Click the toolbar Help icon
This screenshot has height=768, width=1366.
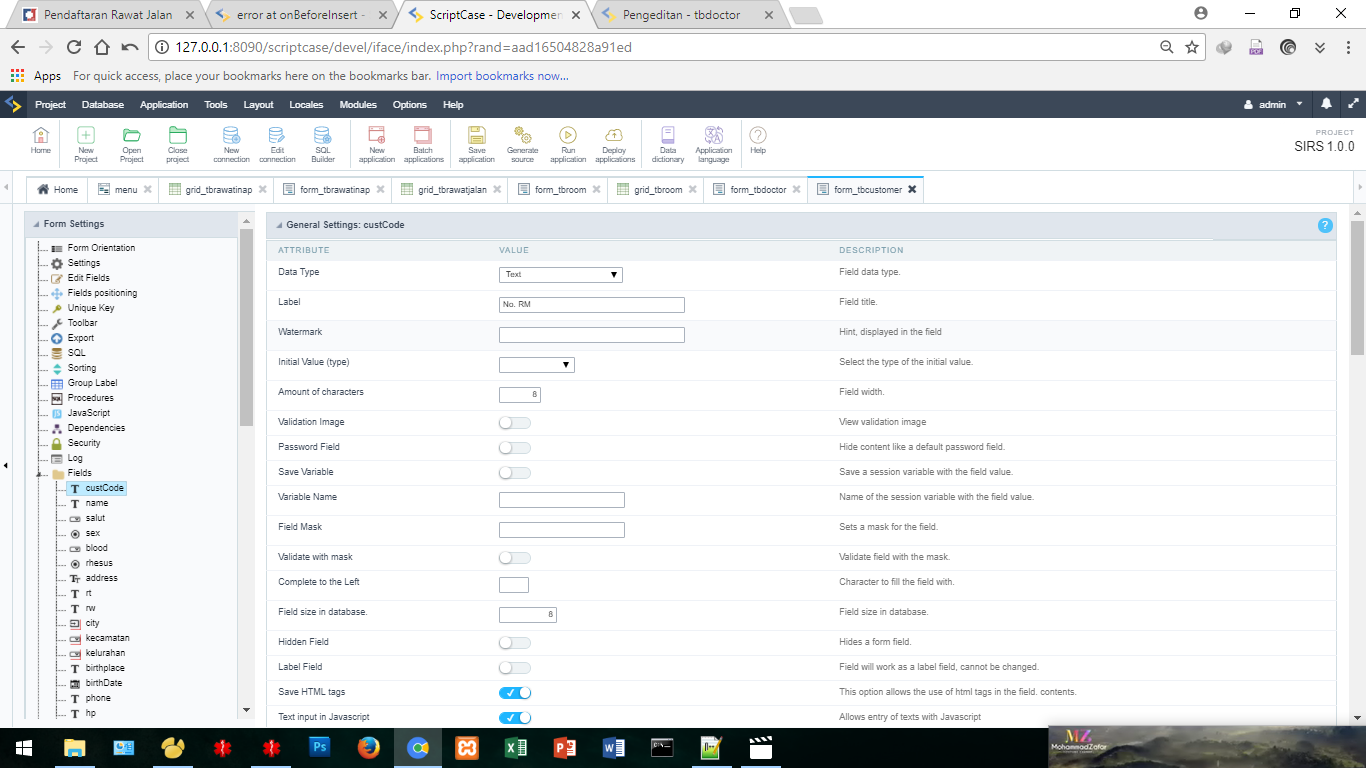pyautogui.click(x=758, y=141)
